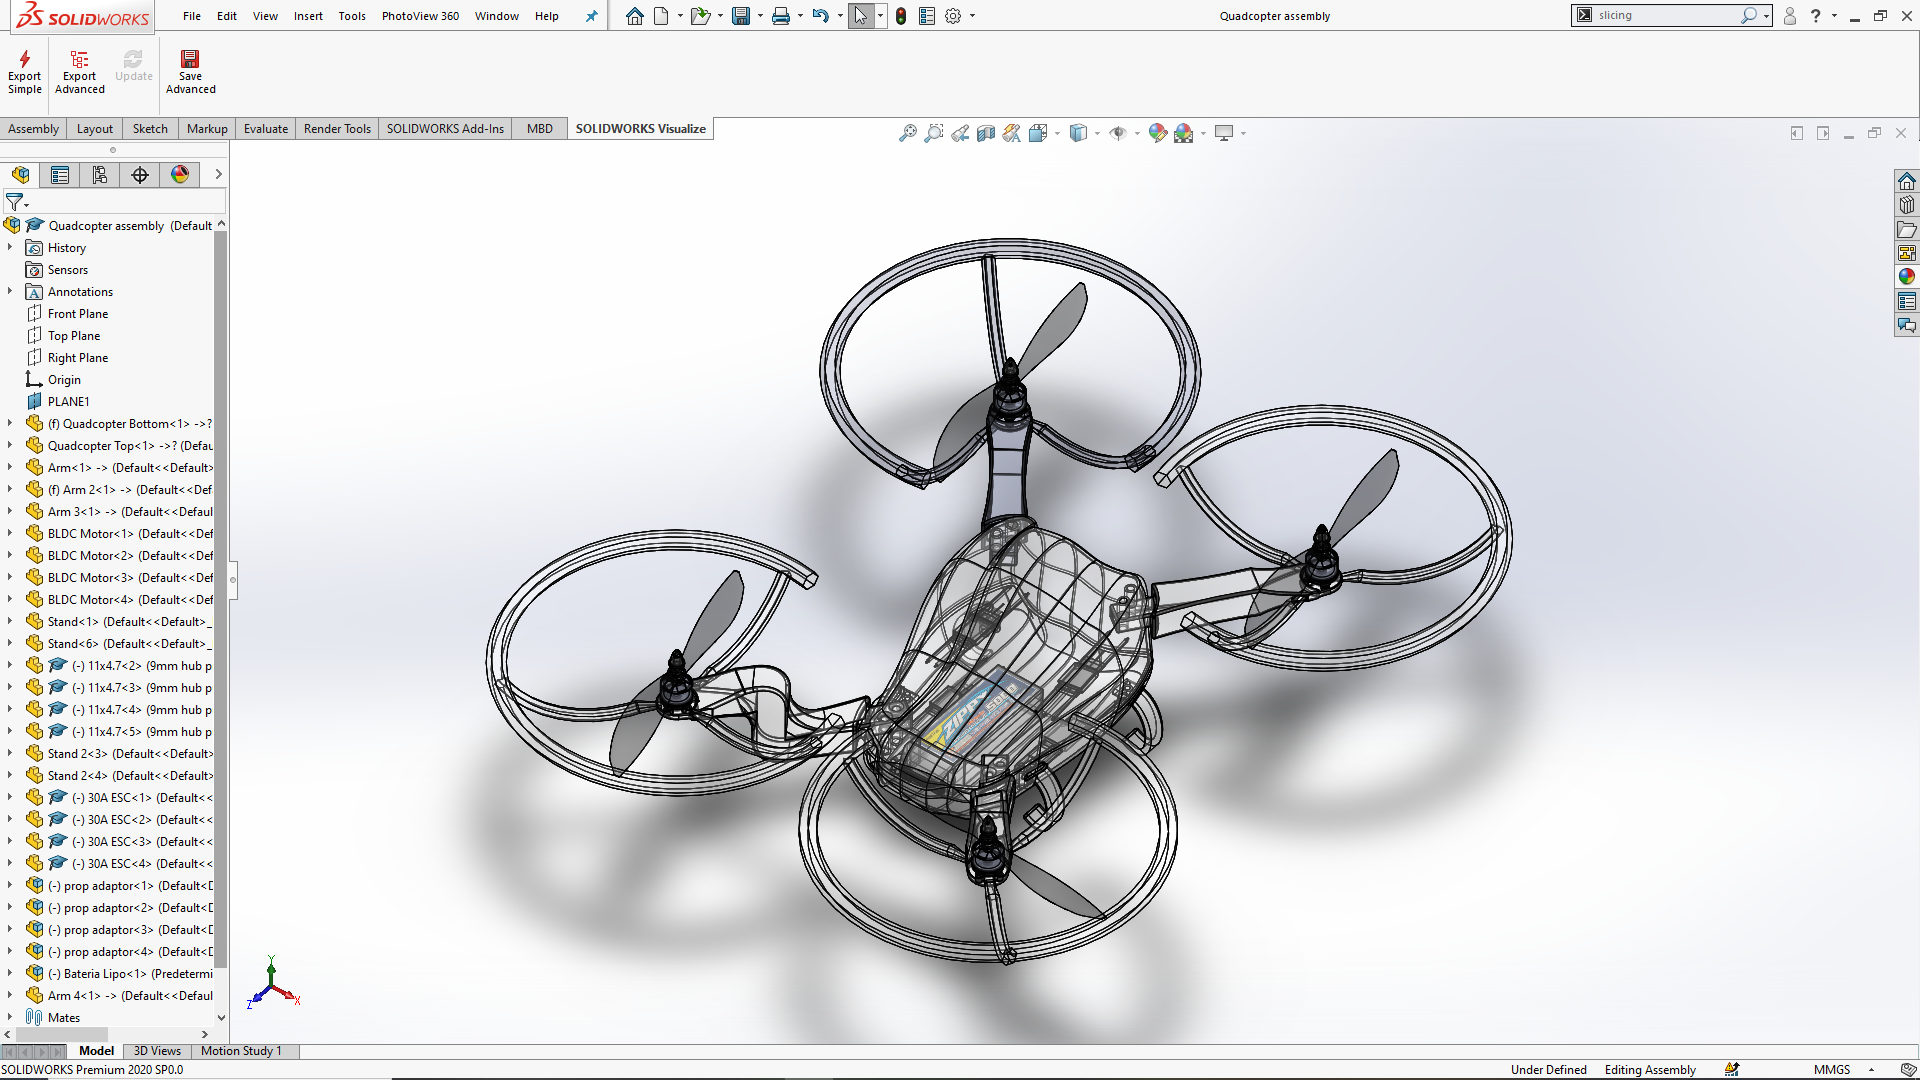Click Zoom to Fit icon
The image size is (1920, 1080).
pyautogui.click(x=908, y=133)
